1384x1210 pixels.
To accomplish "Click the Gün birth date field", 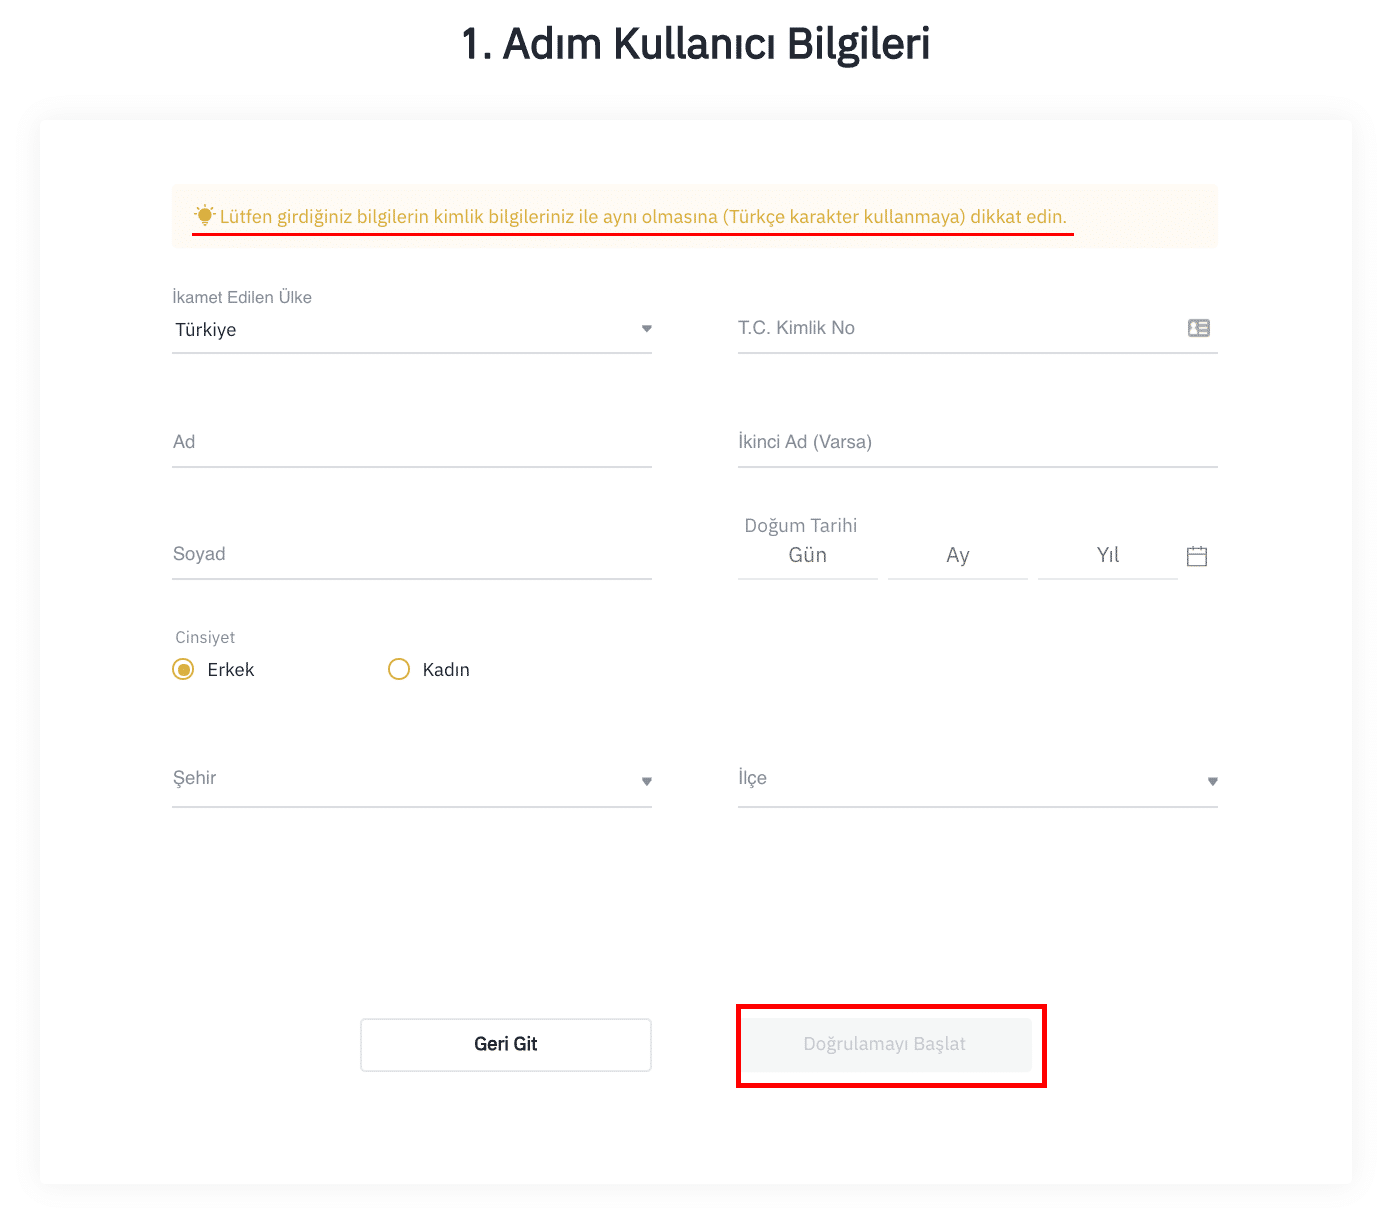I will coord(807,556).
